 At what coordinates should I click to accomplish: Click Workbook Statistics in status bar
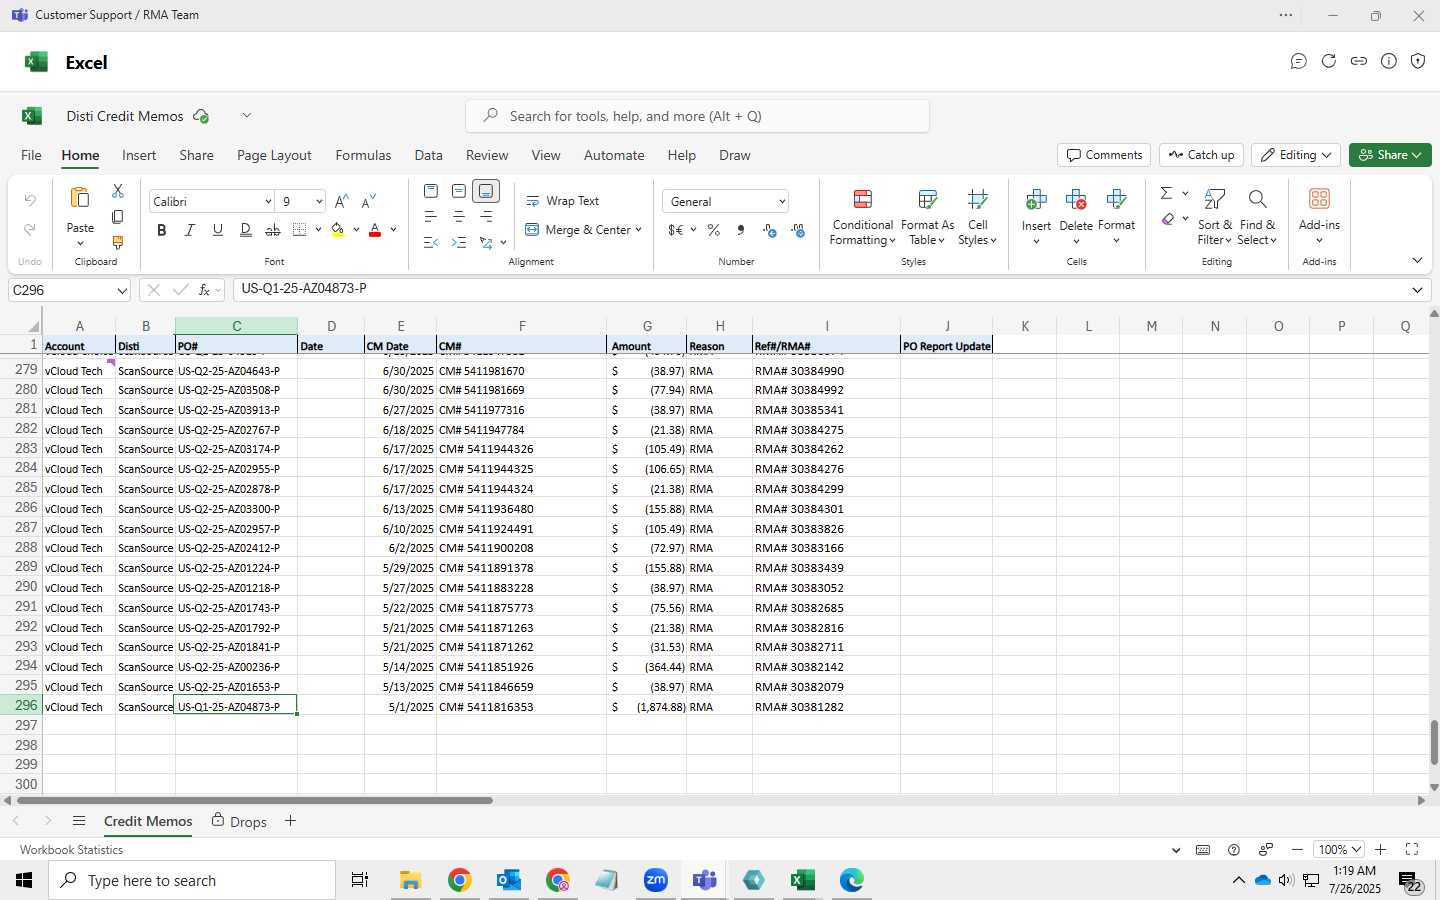[x=71, y=850]
